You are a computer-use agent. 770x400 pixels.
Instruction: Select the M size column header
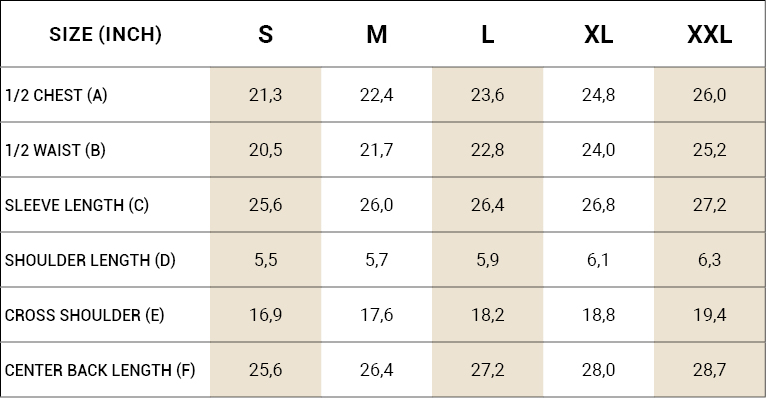tap(376, 35)
